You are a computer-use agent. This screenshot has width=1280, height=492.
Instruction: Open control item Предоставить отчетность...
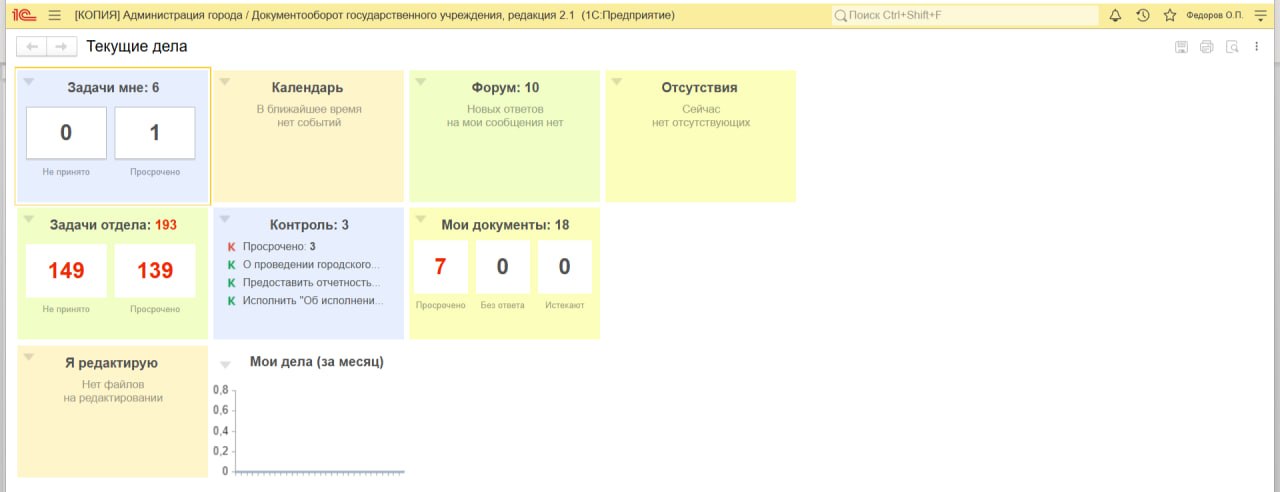tap(311, 283)
